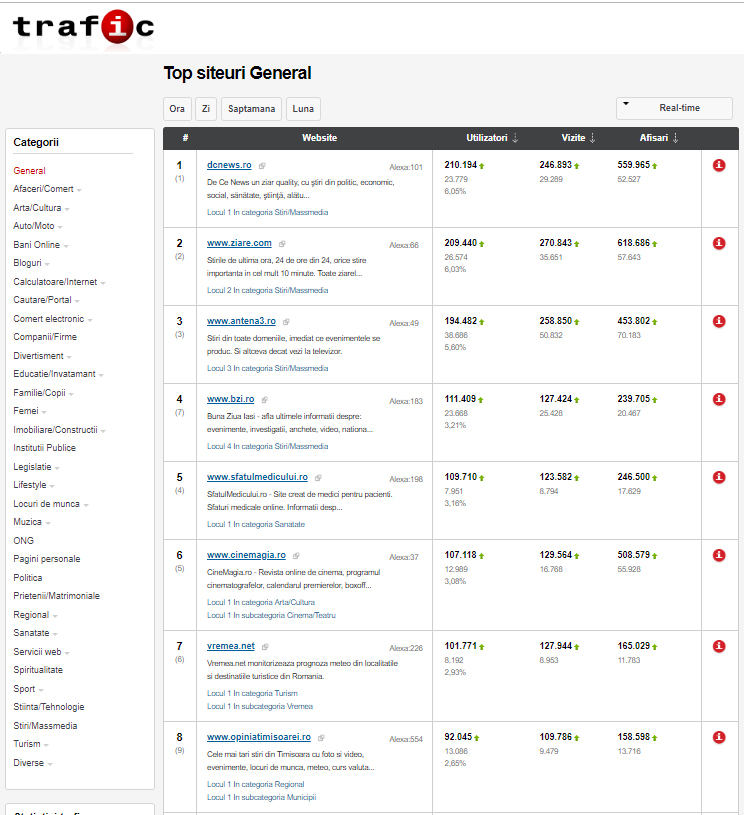
Task: Open the www.sfatulmedicului.ro link
Action: 257,477
